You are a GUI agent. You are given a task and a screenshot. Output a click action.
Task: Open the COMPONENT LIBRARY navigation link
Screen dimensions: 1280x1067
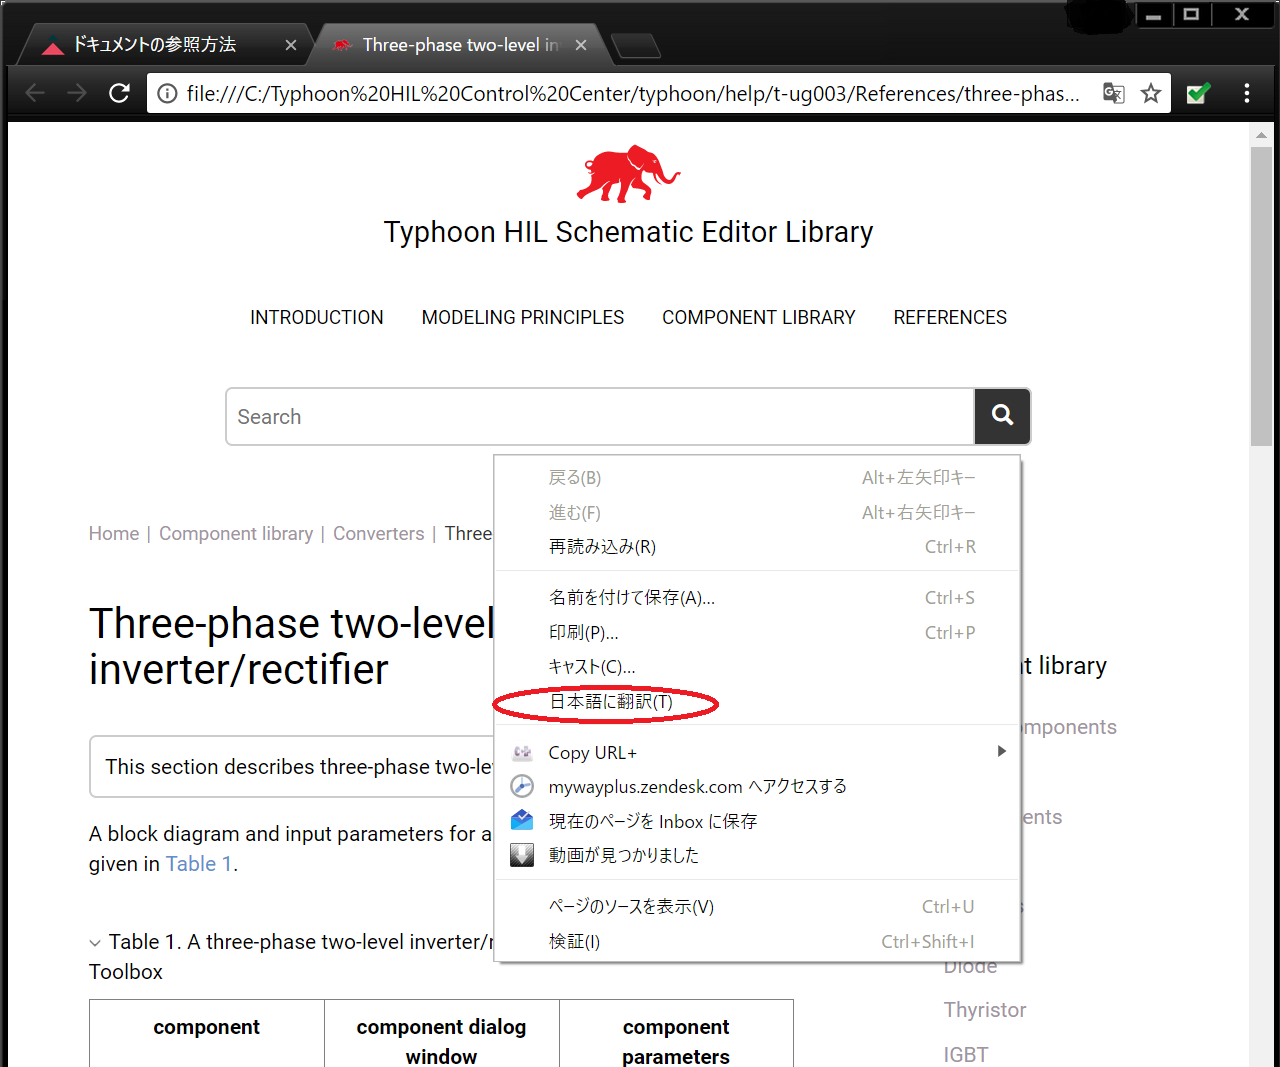pyautogui.click(x=758, y=317)
